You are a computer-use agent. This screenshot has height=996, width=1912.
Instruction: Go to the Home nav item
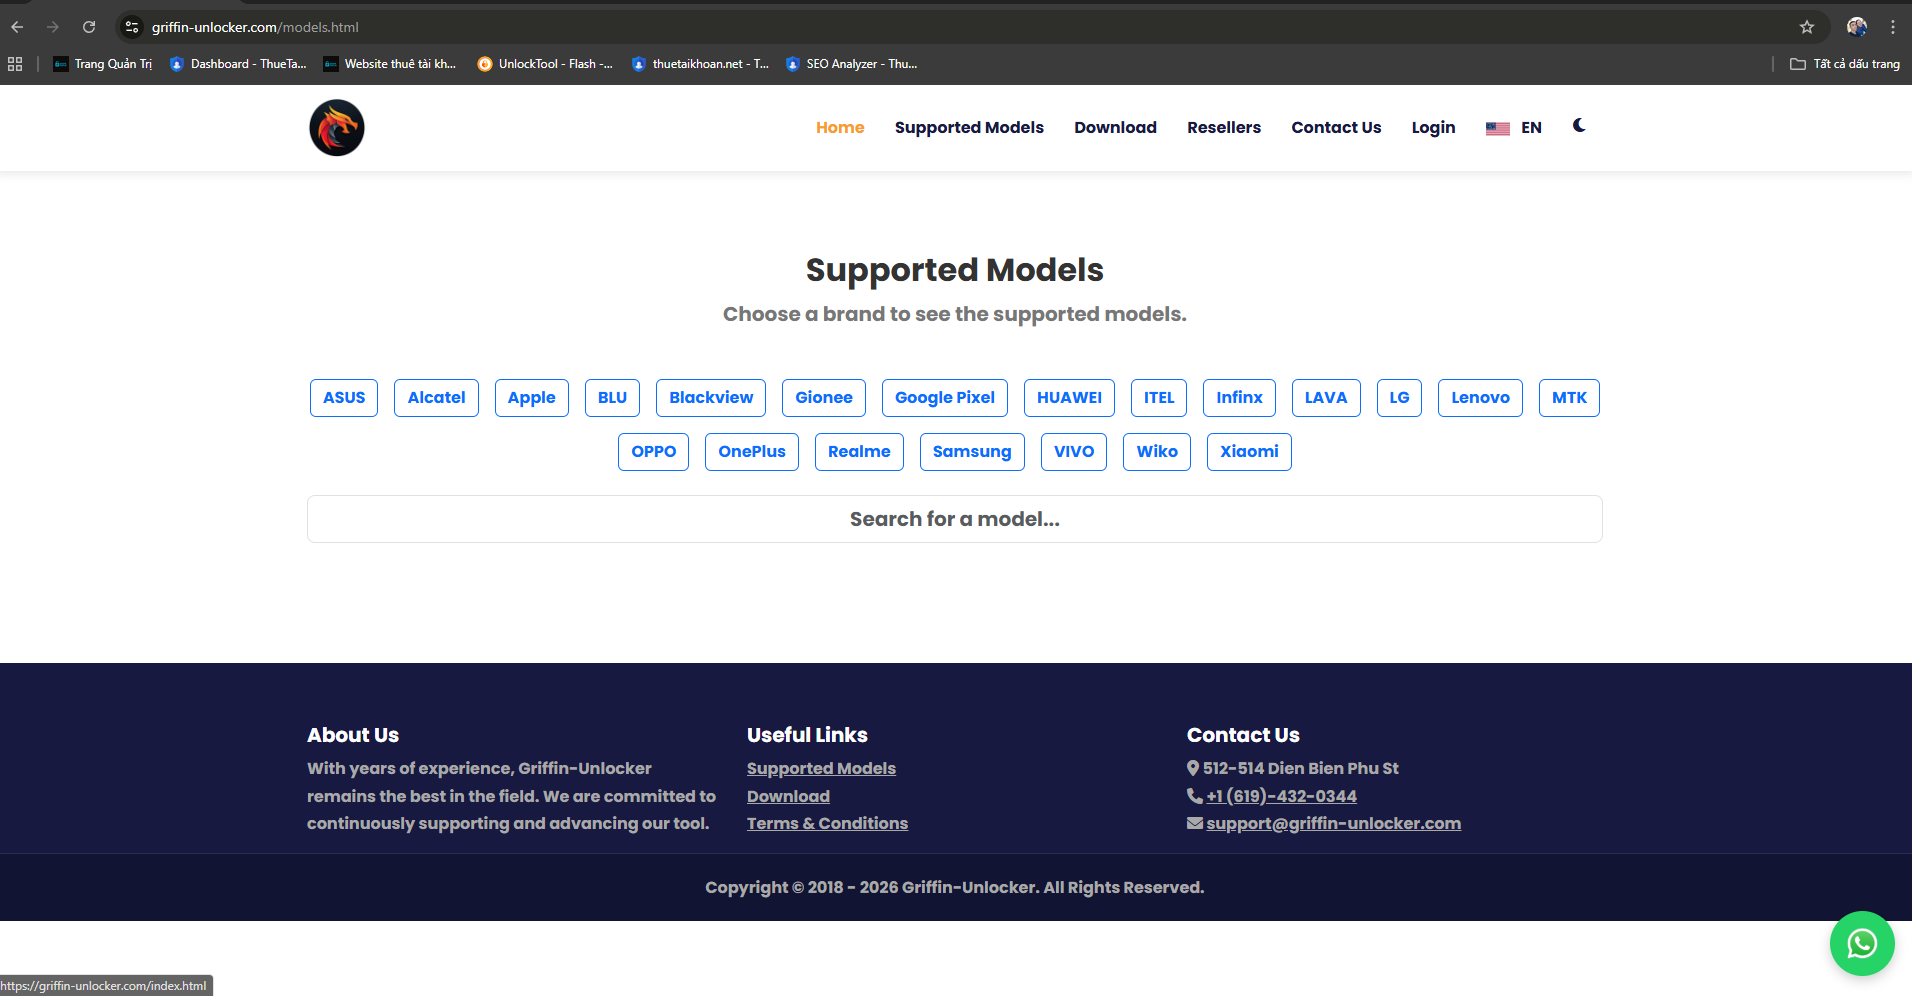pyautogui.click(x=840, y=128)
